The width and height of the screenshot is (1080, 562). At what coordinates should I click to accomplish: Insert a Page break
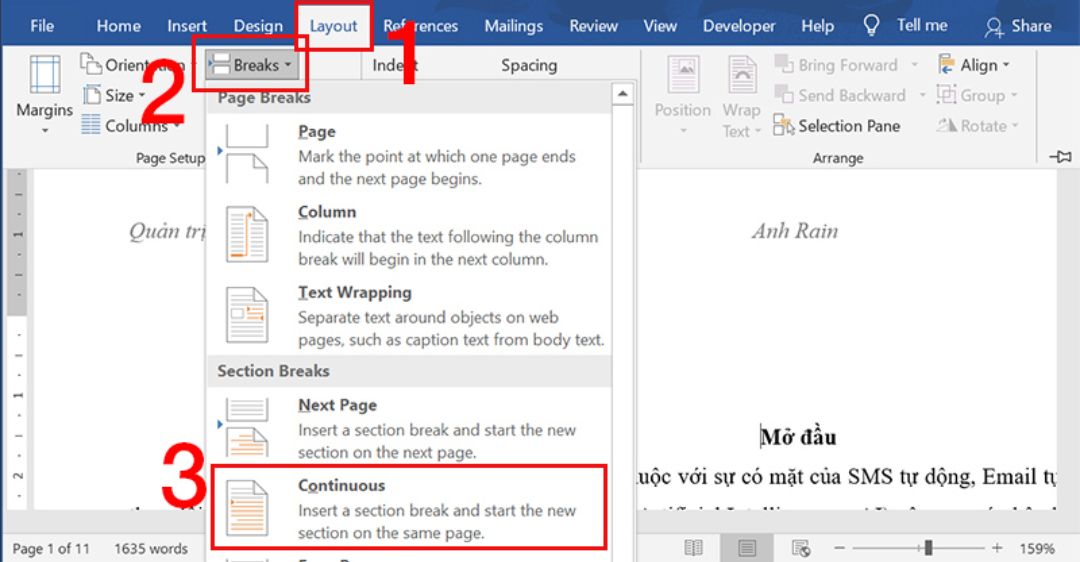[x=410, y=155]
